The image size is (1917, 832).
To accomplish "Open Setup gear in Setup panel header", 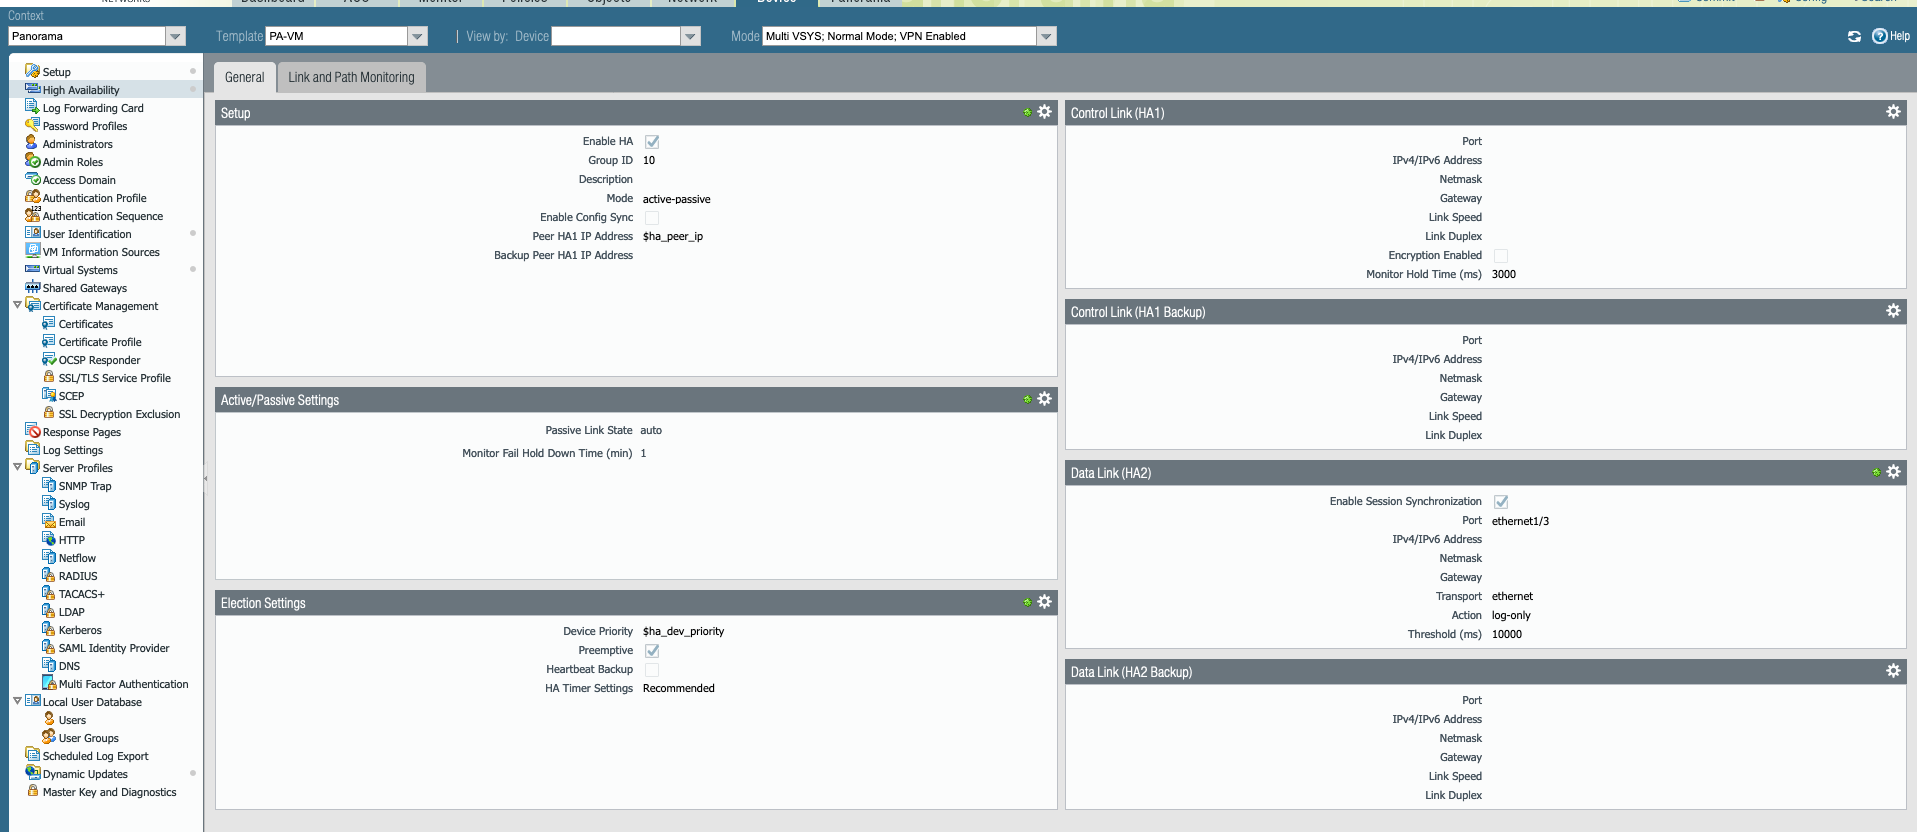I will click(x=1044, y=112).
